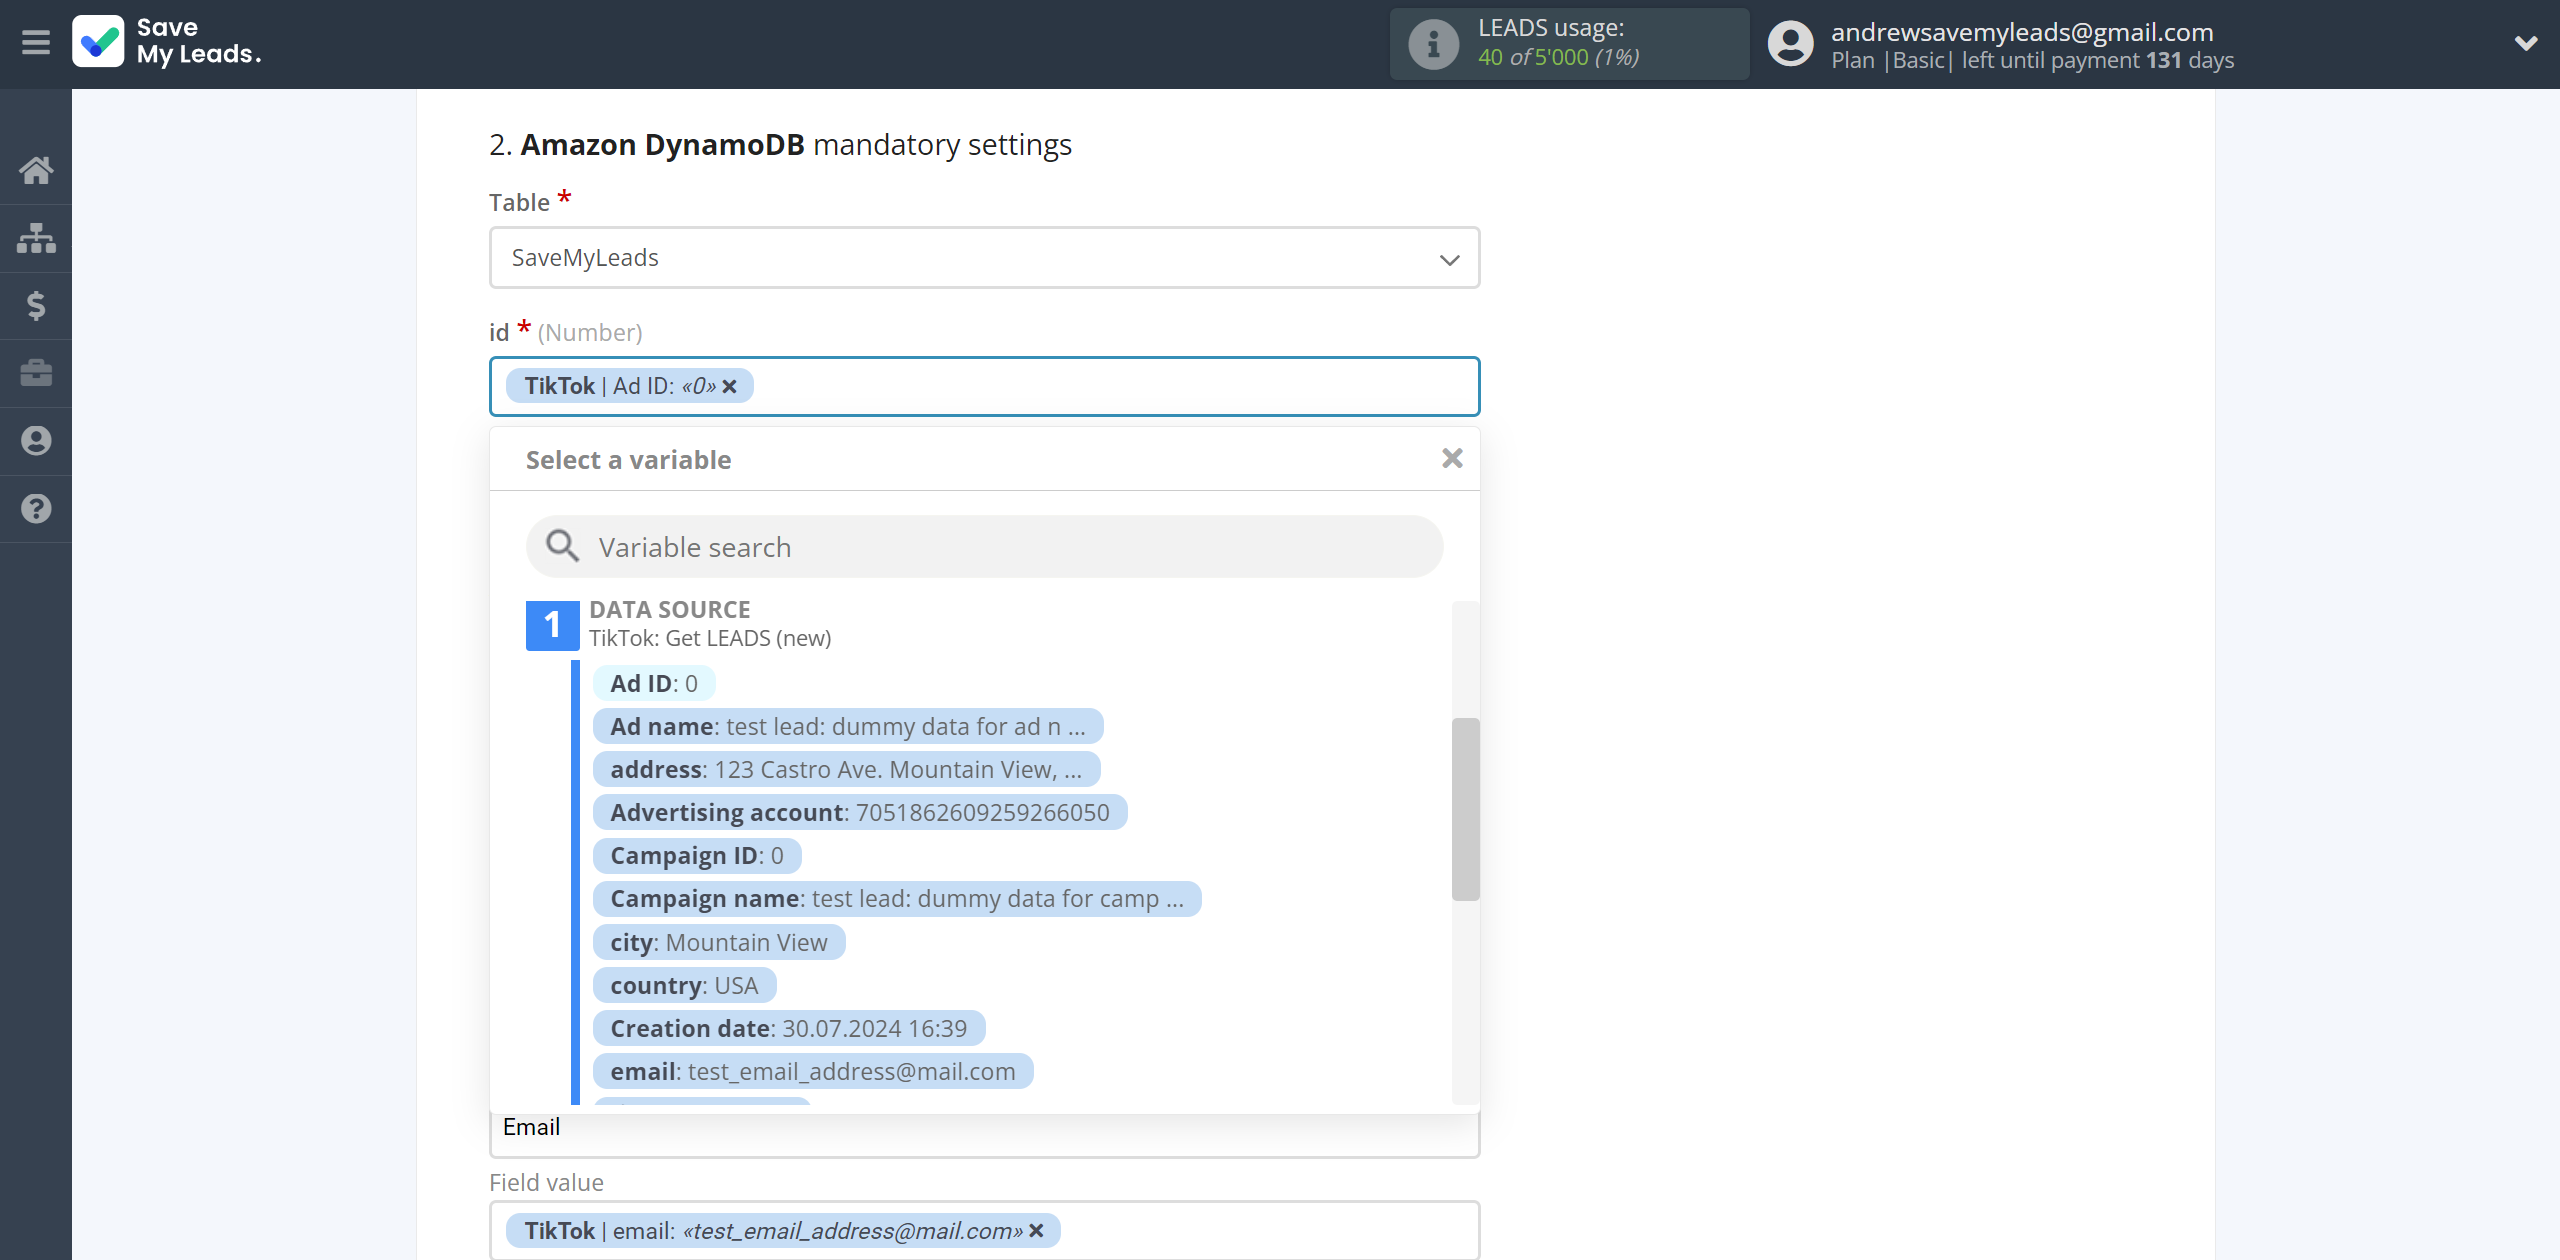The height and width of the screenshot is (1260, 2560).
Task: Click the LEADS usage info icon
Action: coord(1433,44)
